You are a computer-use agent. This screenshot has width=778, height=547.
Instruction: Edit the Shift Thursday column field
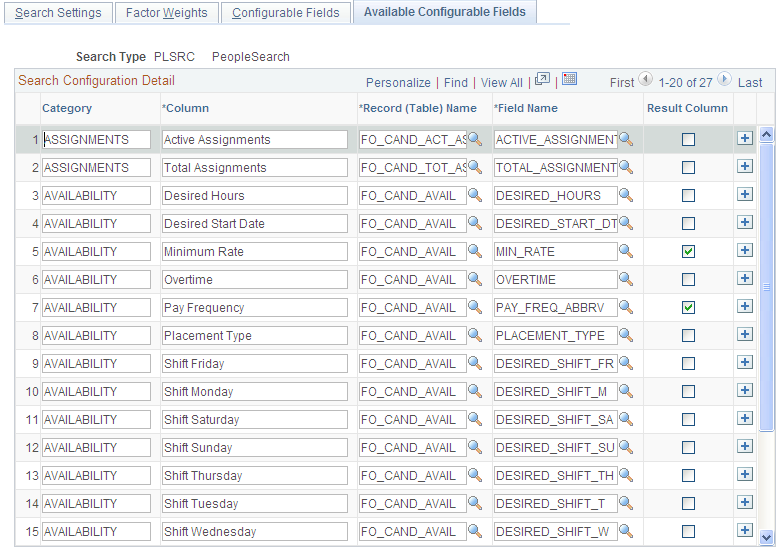coord(255,476)
